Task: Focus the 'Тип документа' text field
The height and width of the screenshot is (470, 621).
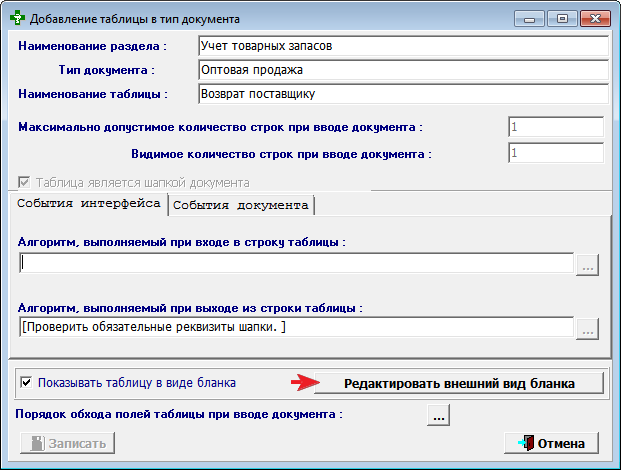Action: click(402, 70)
